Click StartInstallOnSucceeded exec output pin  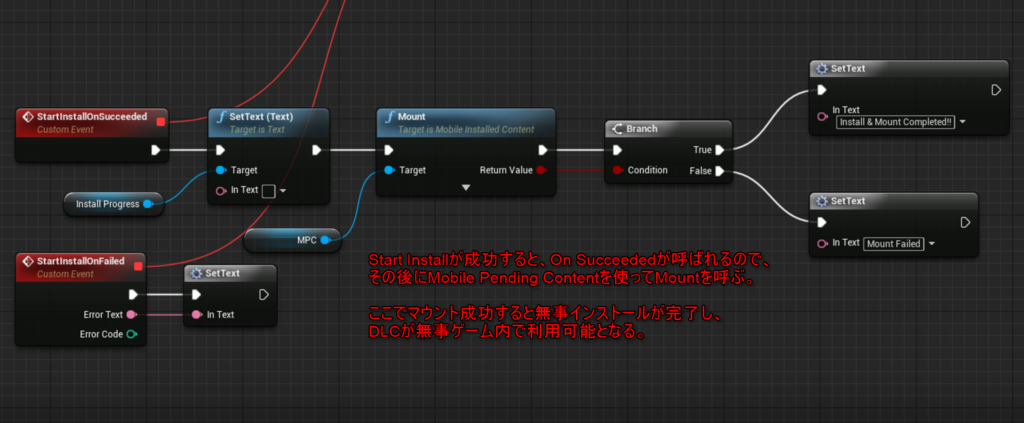155,150
